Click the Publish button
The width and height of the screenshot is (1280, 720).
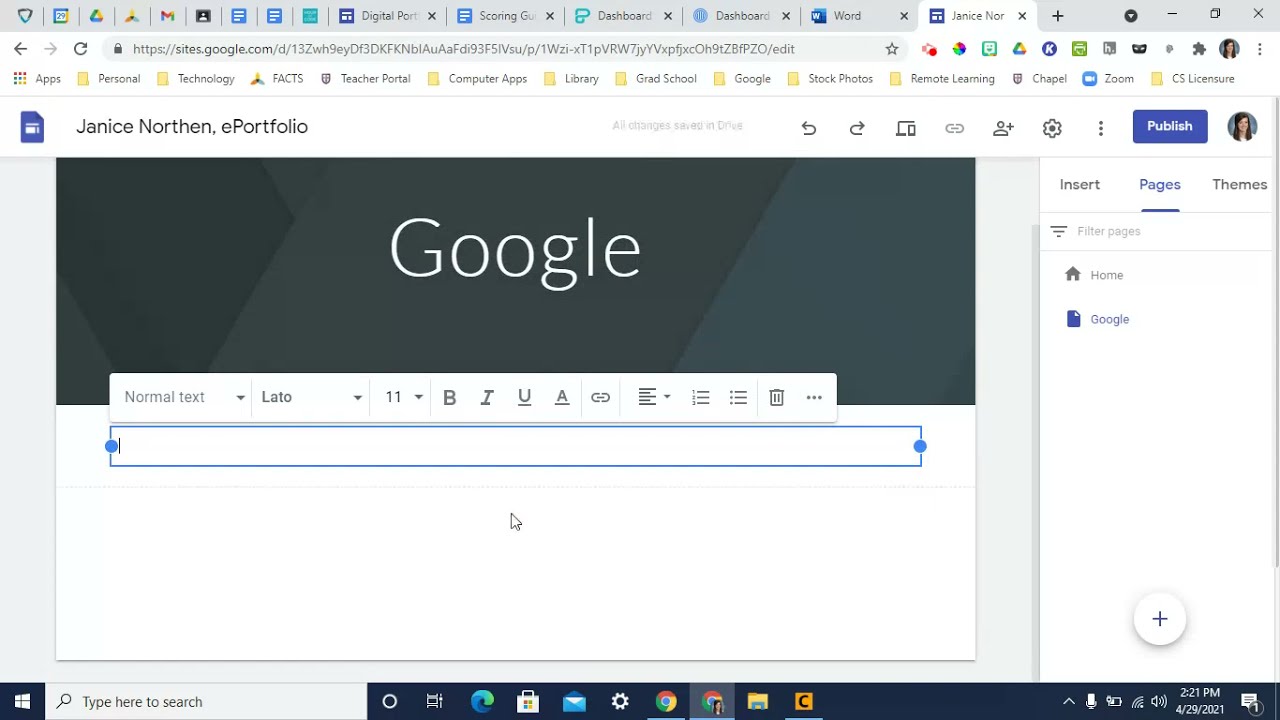coord(1170,126)
